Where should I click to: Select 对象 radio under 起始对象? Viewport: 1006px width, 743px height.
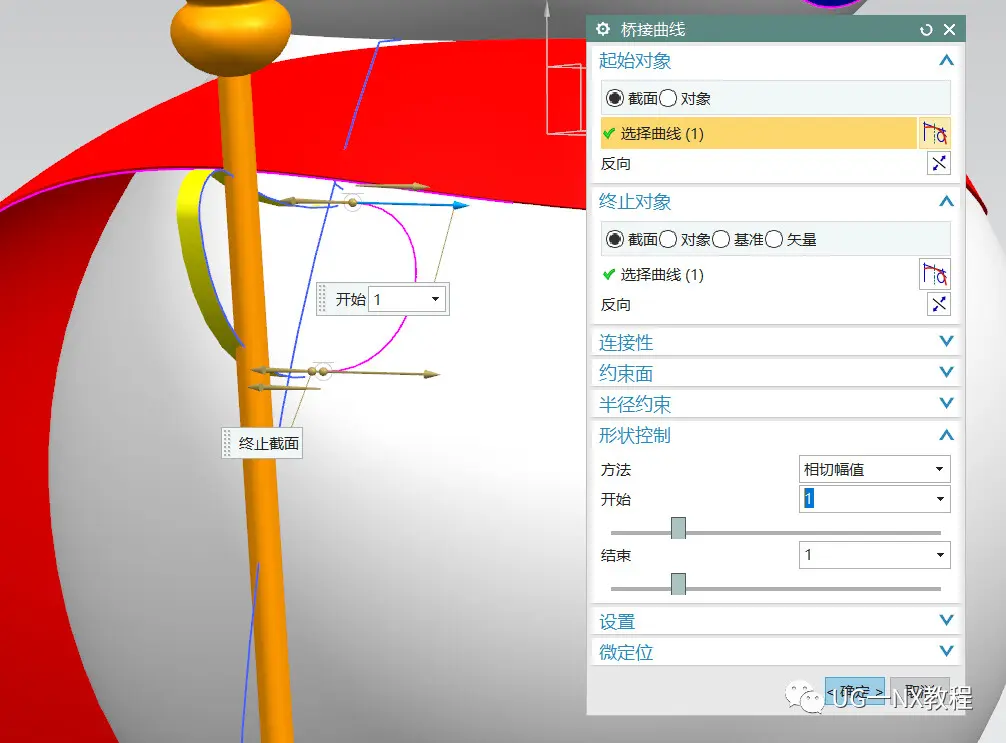668,98
